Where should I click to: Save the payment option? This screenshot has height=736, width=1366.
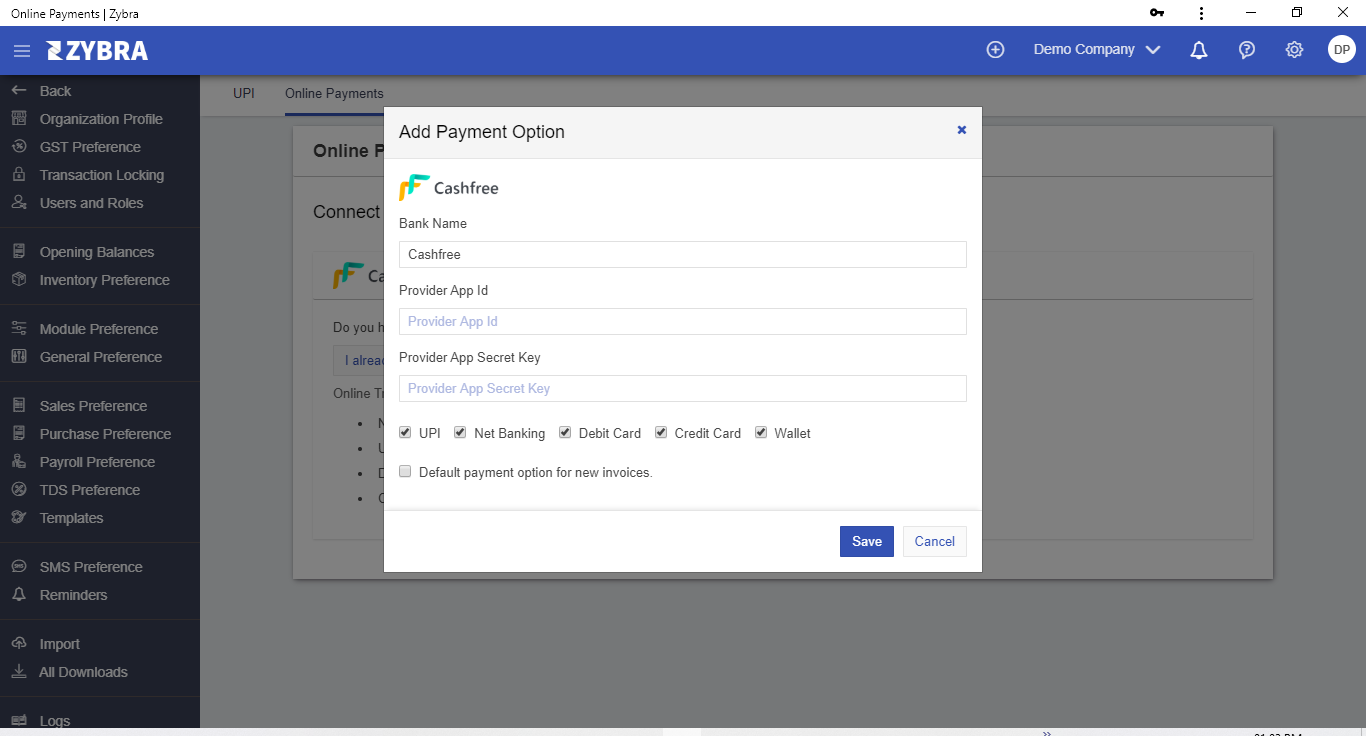tap(867, 541)
